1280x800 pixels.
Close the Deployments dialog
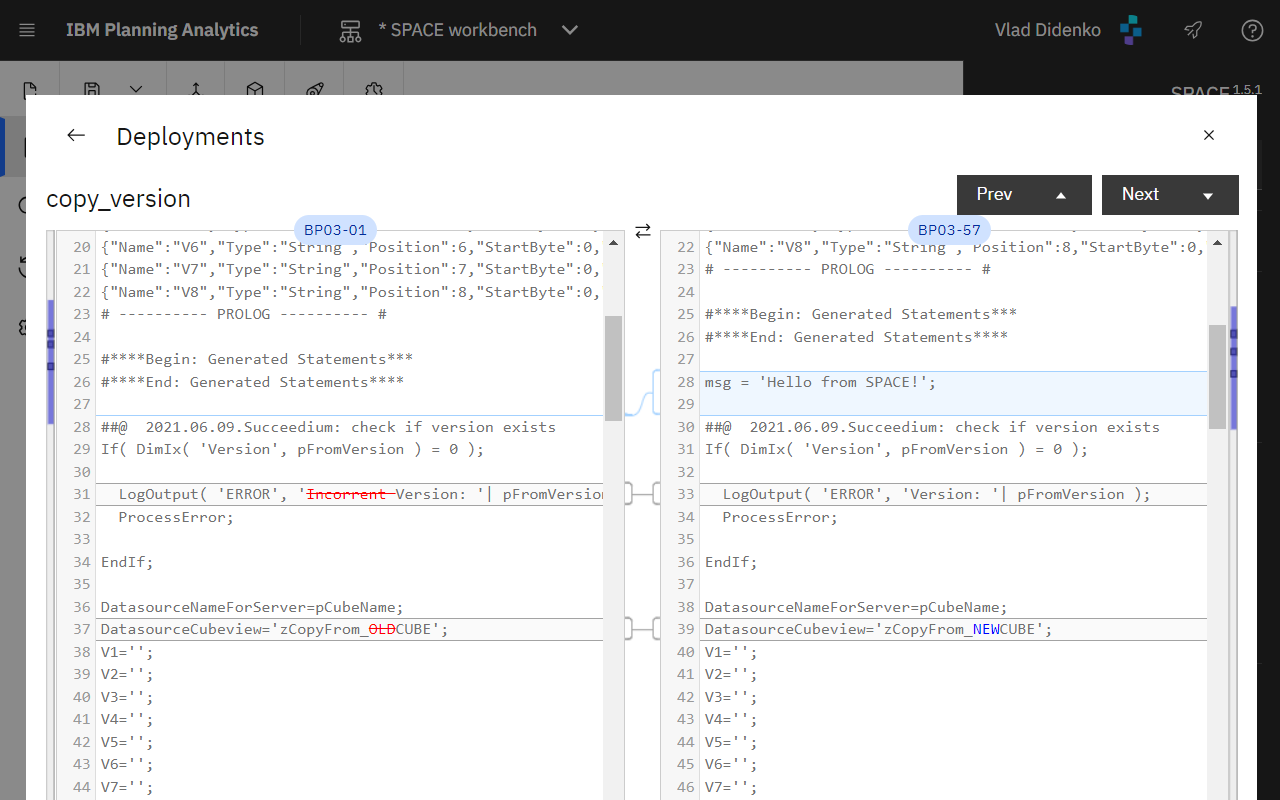(x=1209, y=135)
